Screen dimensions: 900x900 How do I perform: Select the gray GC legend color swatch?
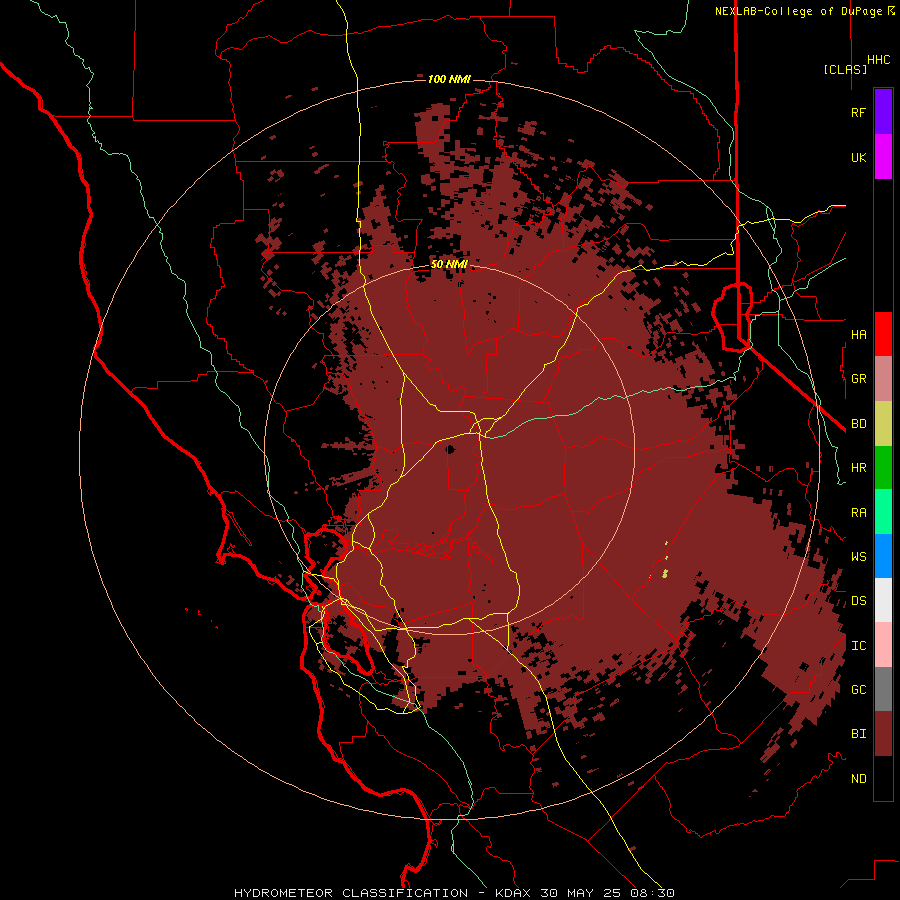point(883,689)
